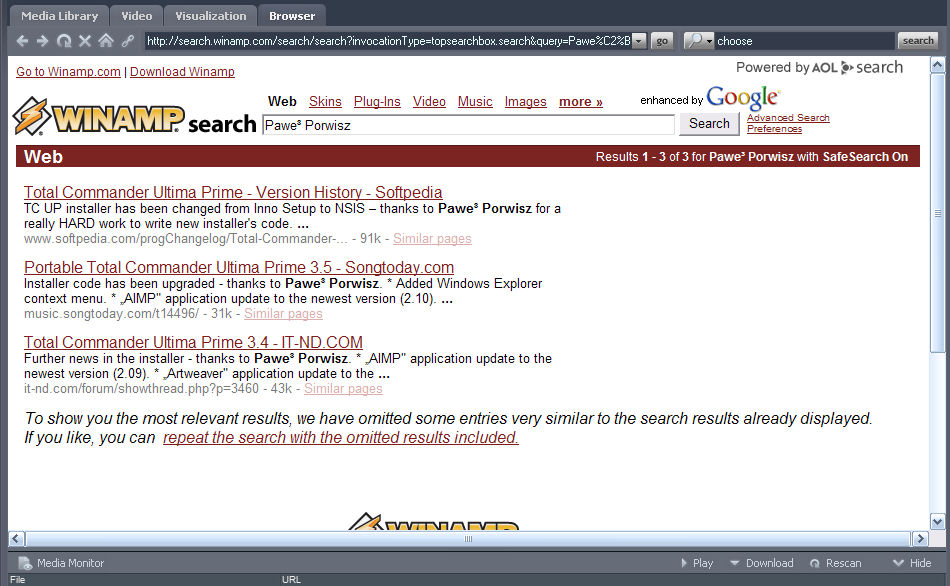Click the vertical scrollbar thumb

[x=937, y=213]
